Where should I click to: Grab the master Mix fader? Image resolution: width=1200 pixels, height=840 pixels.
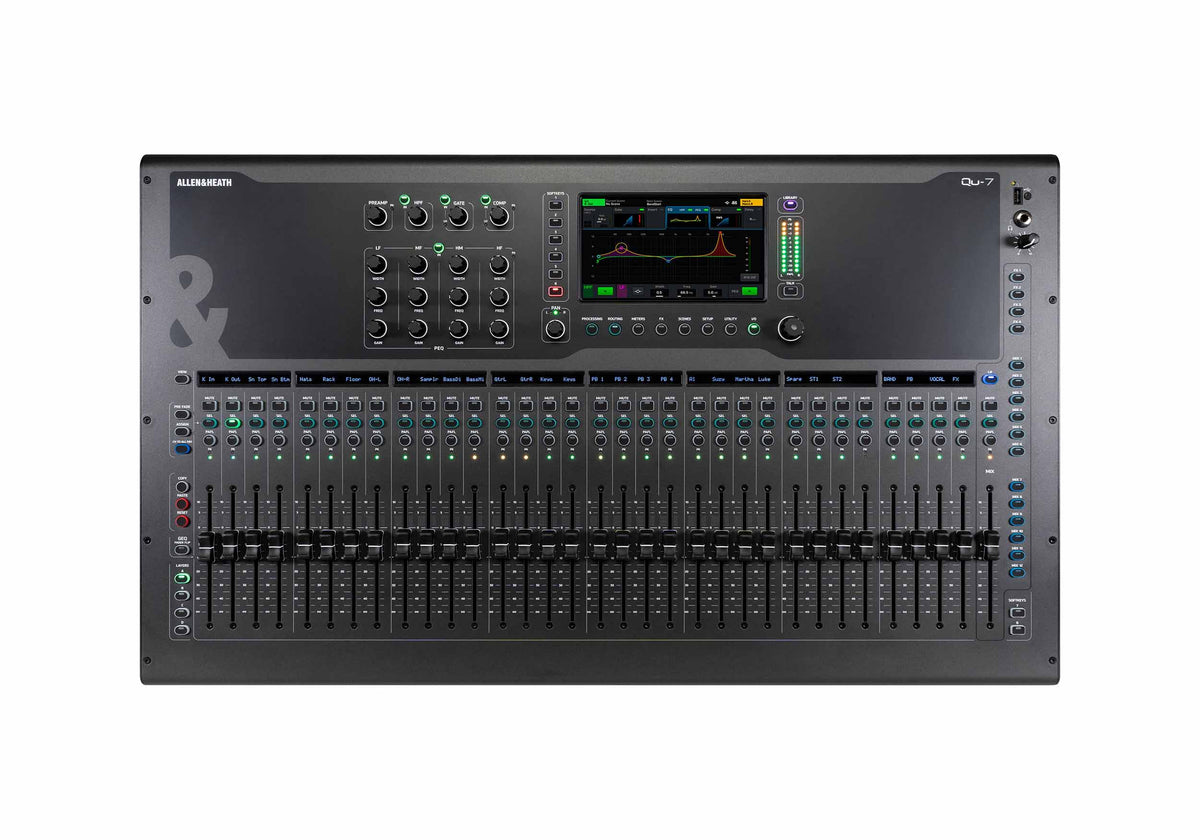coord(989,545)
